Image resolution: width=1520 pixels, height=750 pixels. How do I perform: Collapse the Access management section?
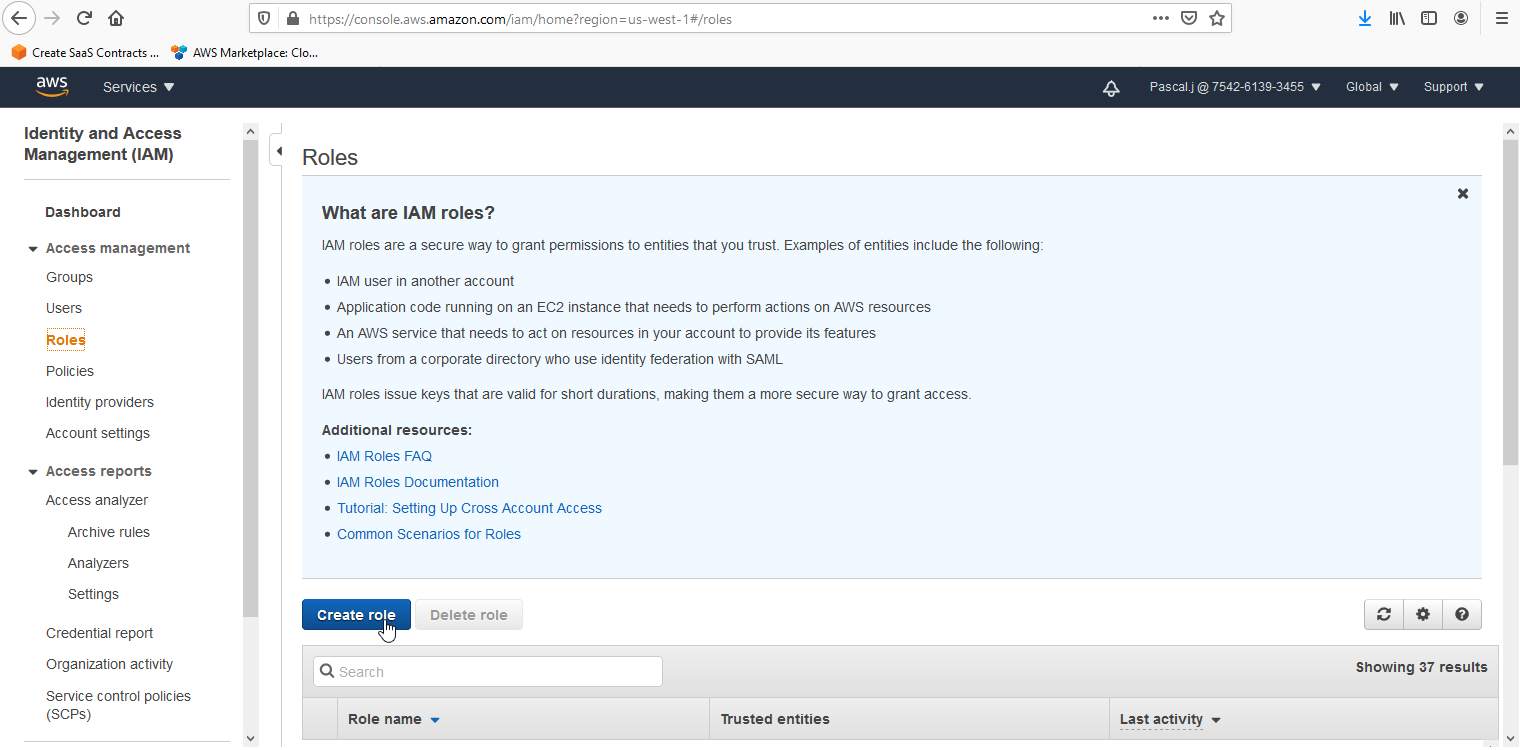pyautogui.click(x=33, y=249)
